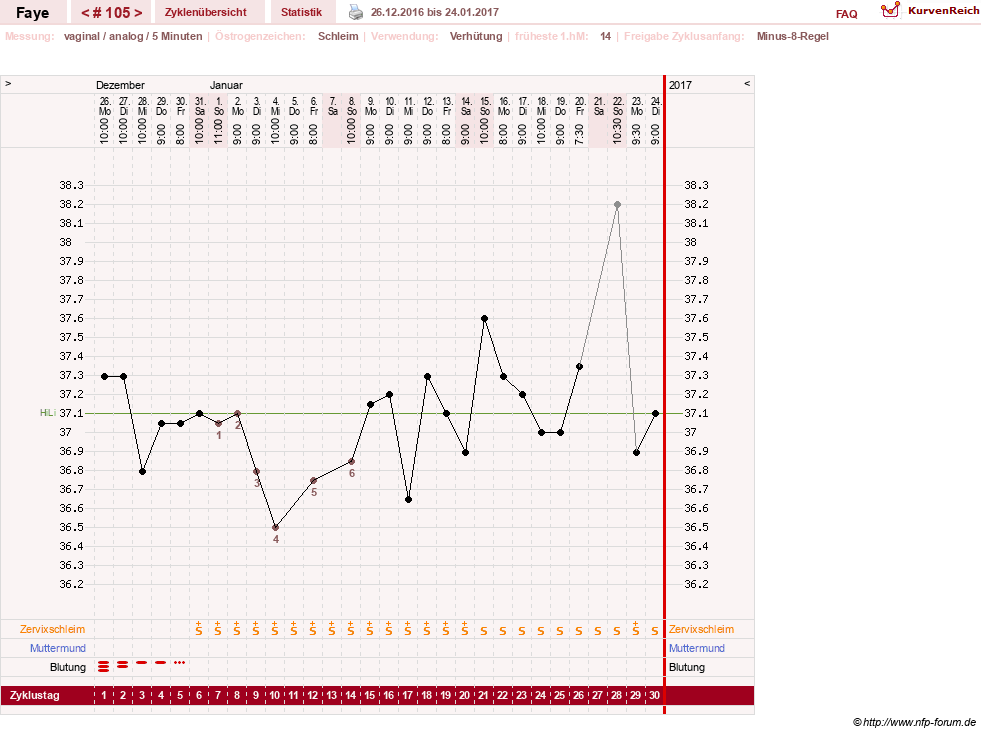Click the data point labeled 6 at 36.85
This screenshot has width=981, height=734.
coord(352,461)
